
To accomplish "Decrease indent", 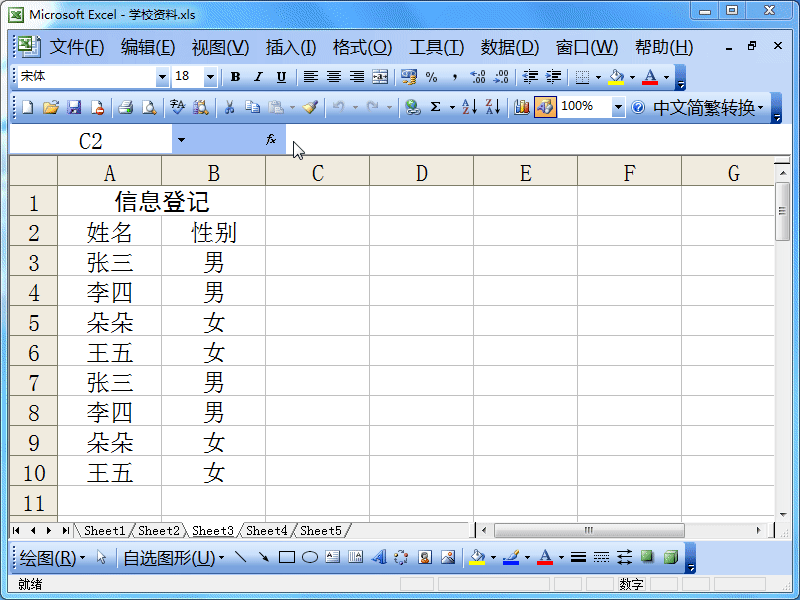I will (530, 77).
